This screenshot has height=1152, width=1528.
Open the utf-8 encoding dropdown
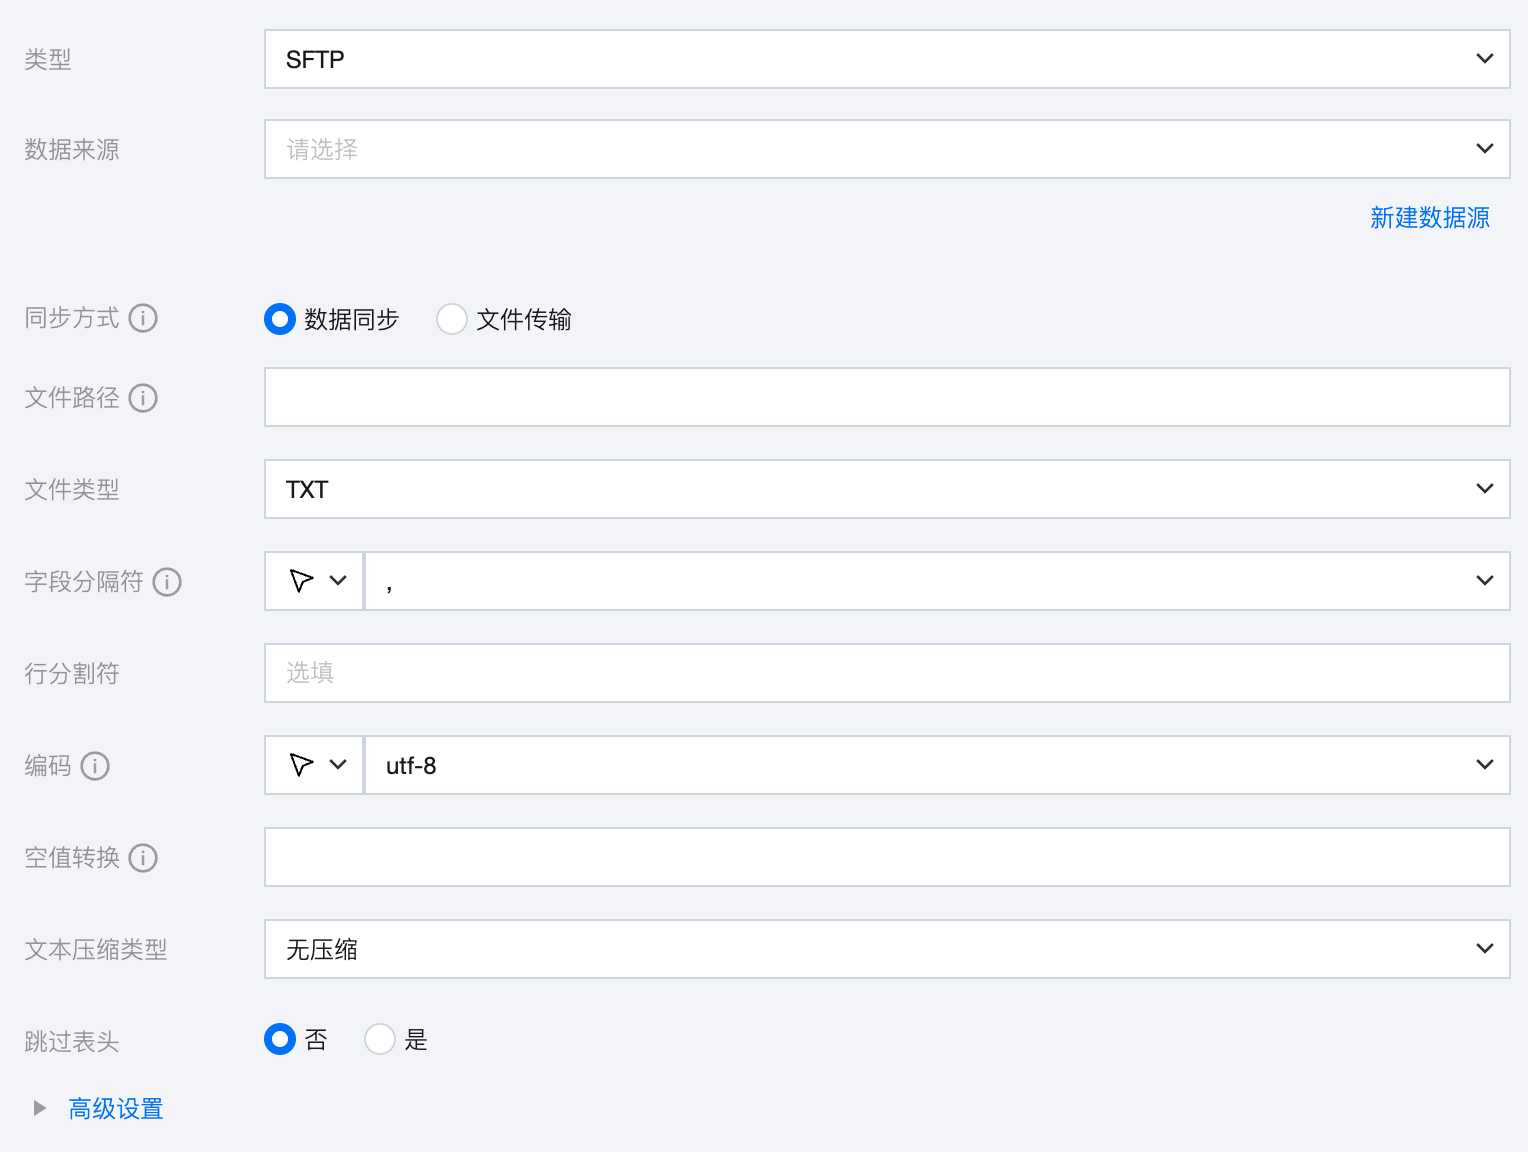[x=937, y=765]
